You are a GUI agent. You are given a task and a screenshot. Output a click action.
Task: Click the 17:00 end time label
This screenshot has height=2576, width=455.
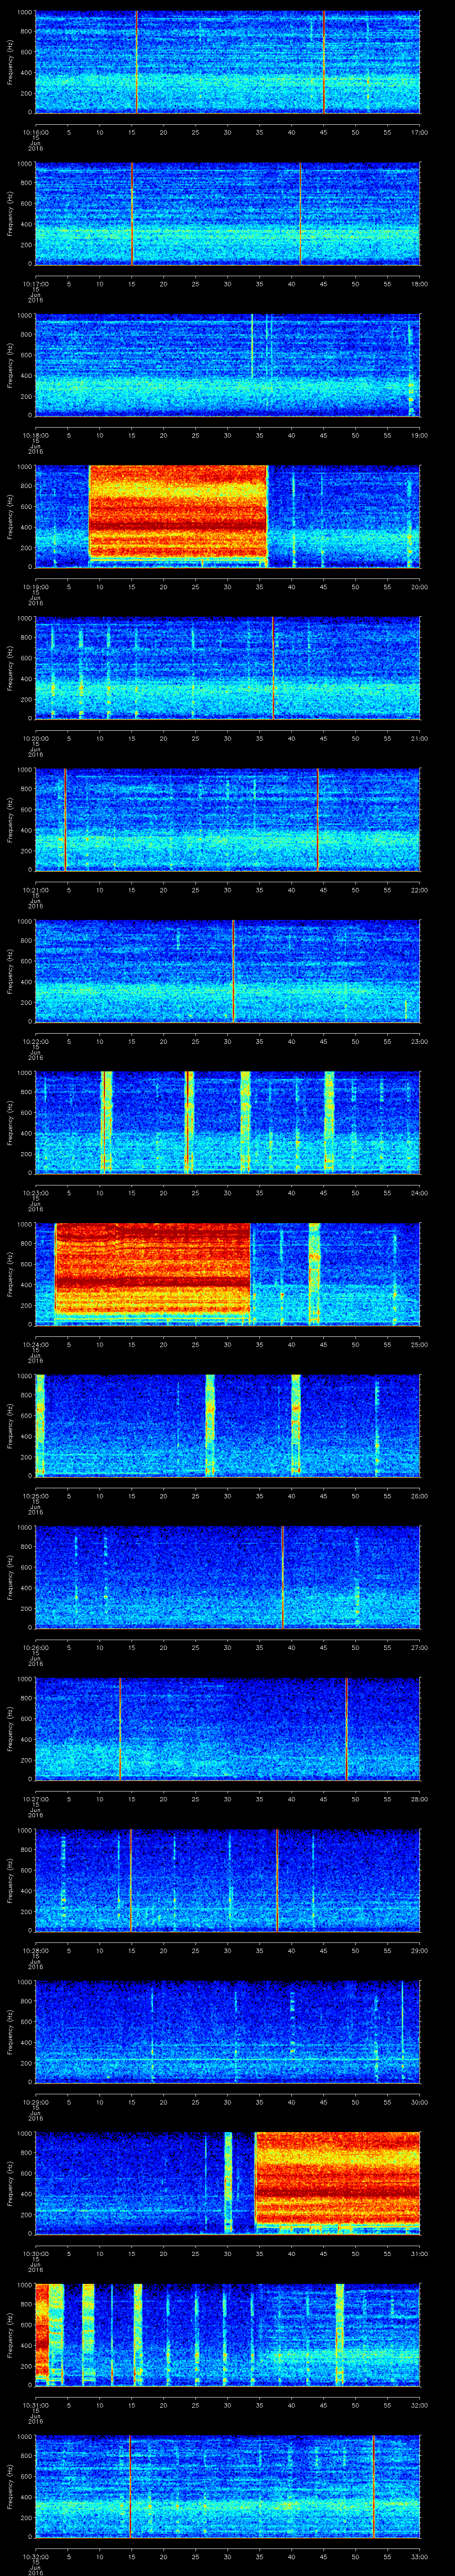[x=419, y=131]
